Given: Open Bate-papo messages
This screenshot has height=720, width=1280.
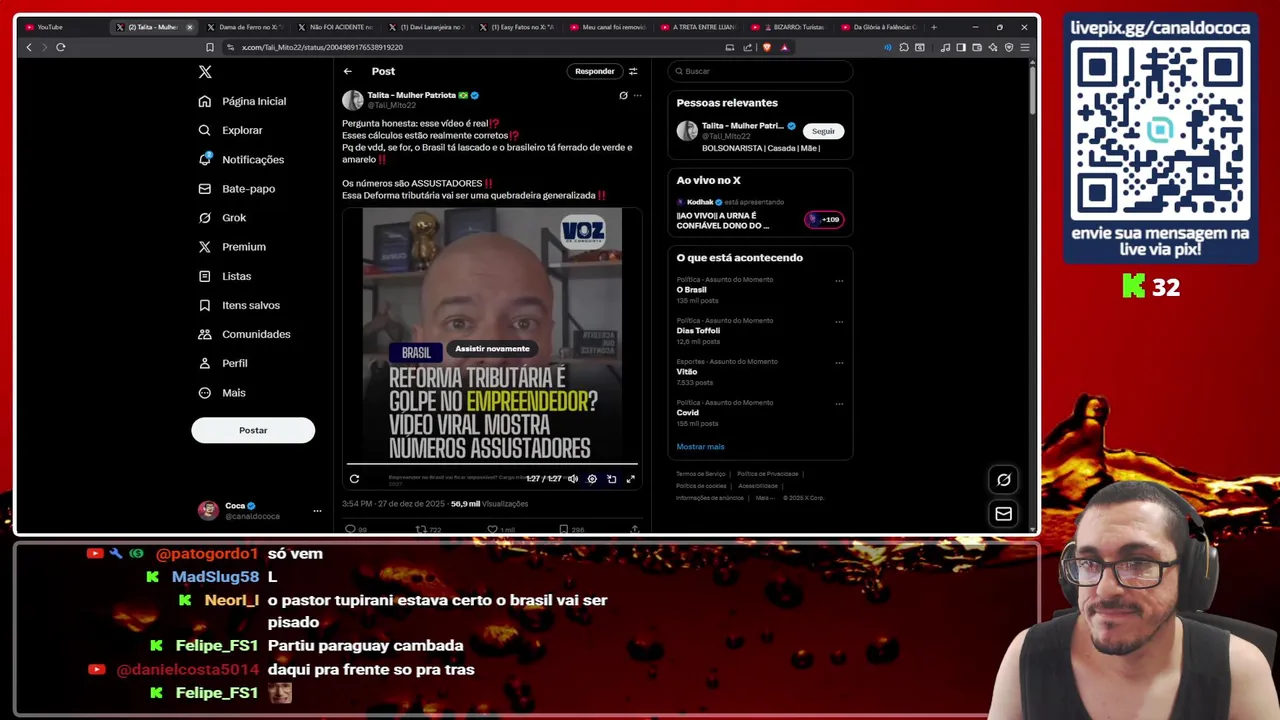Looking at the screenshot, I should pyautogui.click(x=237, y=188).
